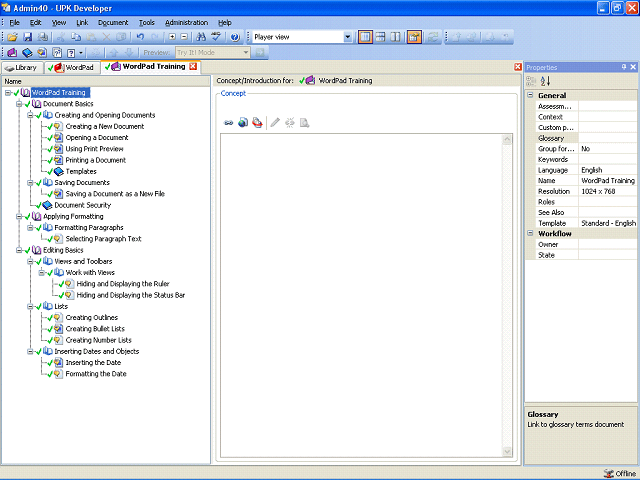Viewport: 640px width, 480px height.
Task: Click the Collapse All minus icon
Action: (184, 37)
